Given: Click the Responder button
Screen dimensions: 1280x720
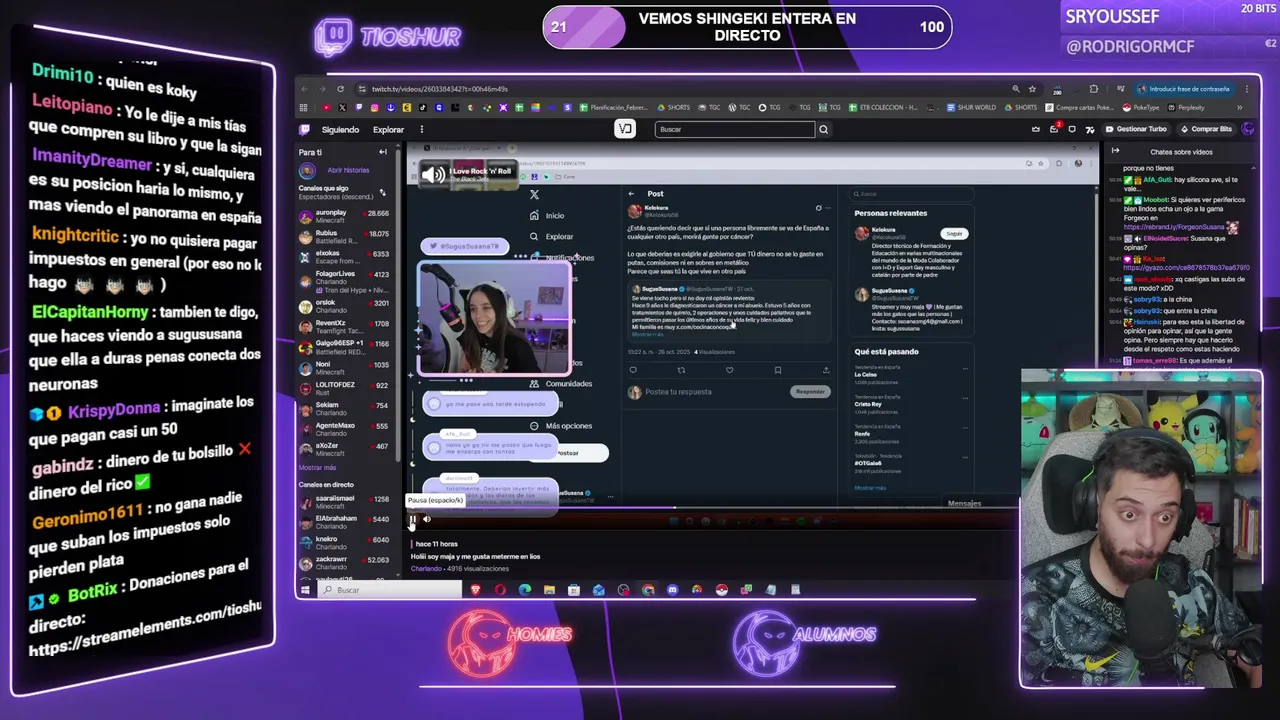Looking at the screenshot, I should pyautogui.click(x=810, y=392).
